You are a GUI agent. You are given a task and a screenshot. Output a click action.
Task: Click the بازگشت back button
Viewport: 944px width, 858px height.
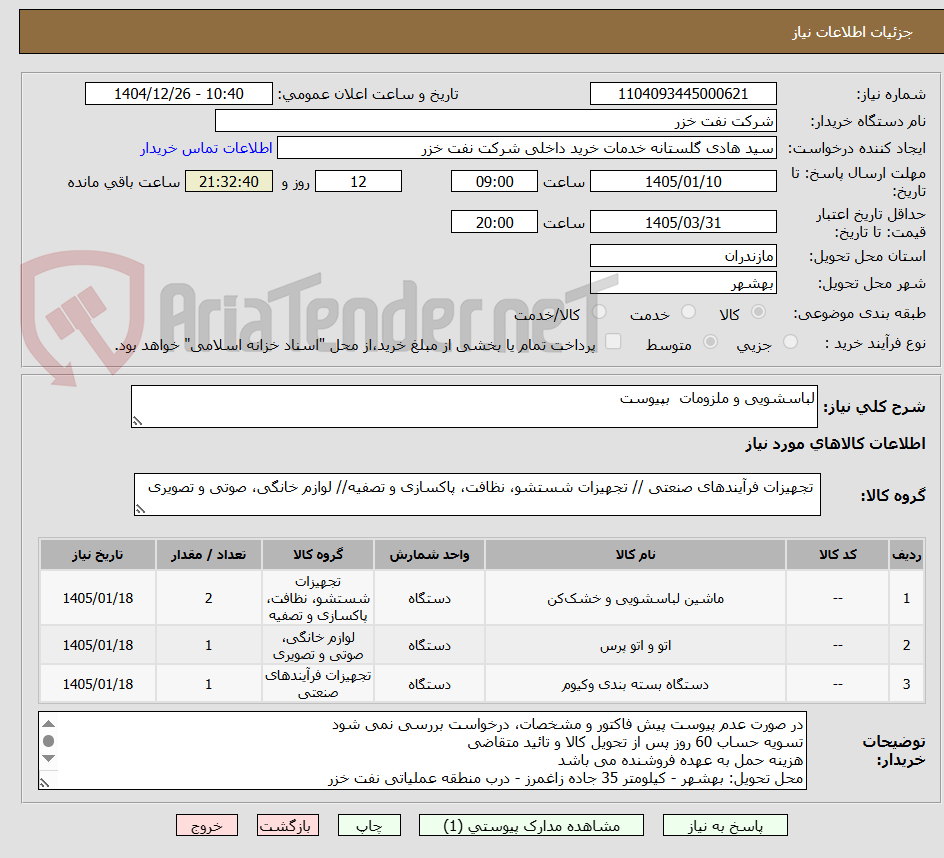[287, 825]
